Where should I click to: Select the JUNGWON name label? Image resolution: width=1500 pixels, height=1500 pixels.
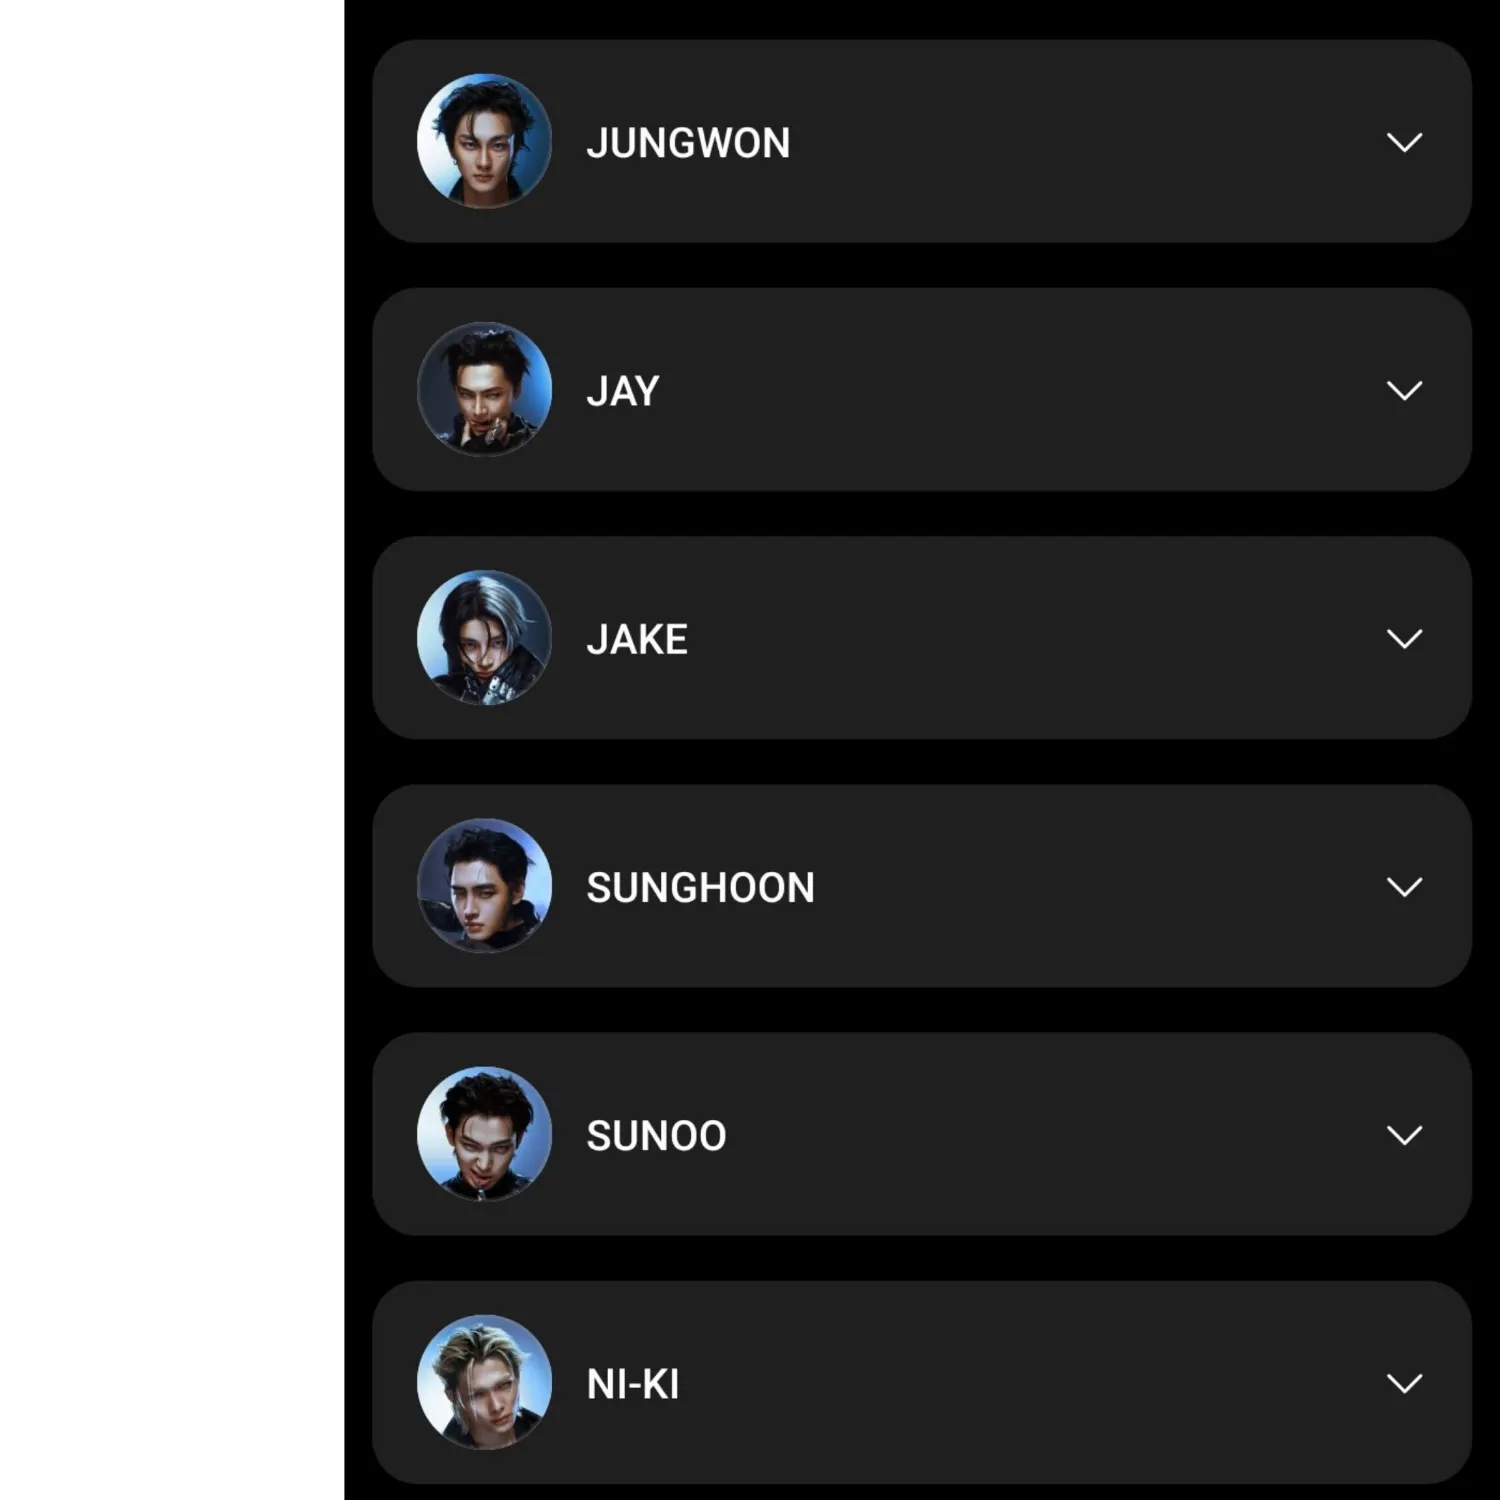[x=688, y=143]
